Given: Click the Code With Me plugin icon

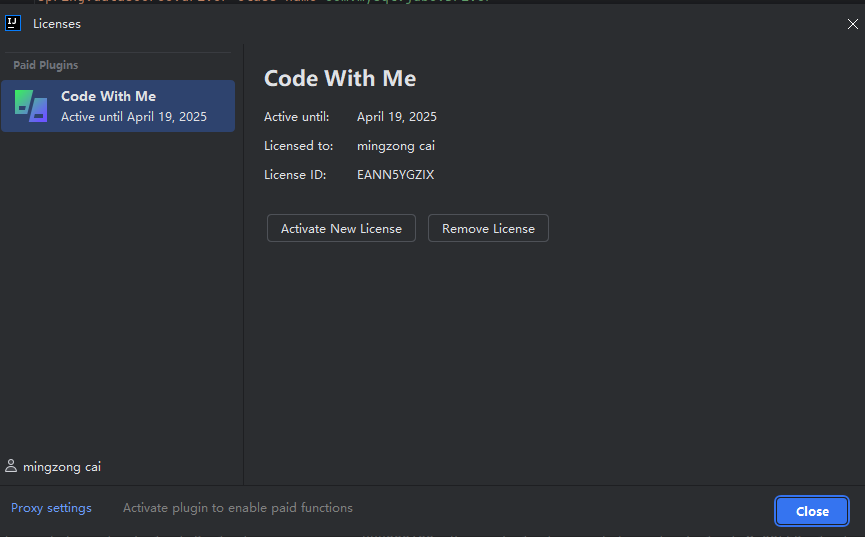Looking at the screenshot, I should click(31, 106).
